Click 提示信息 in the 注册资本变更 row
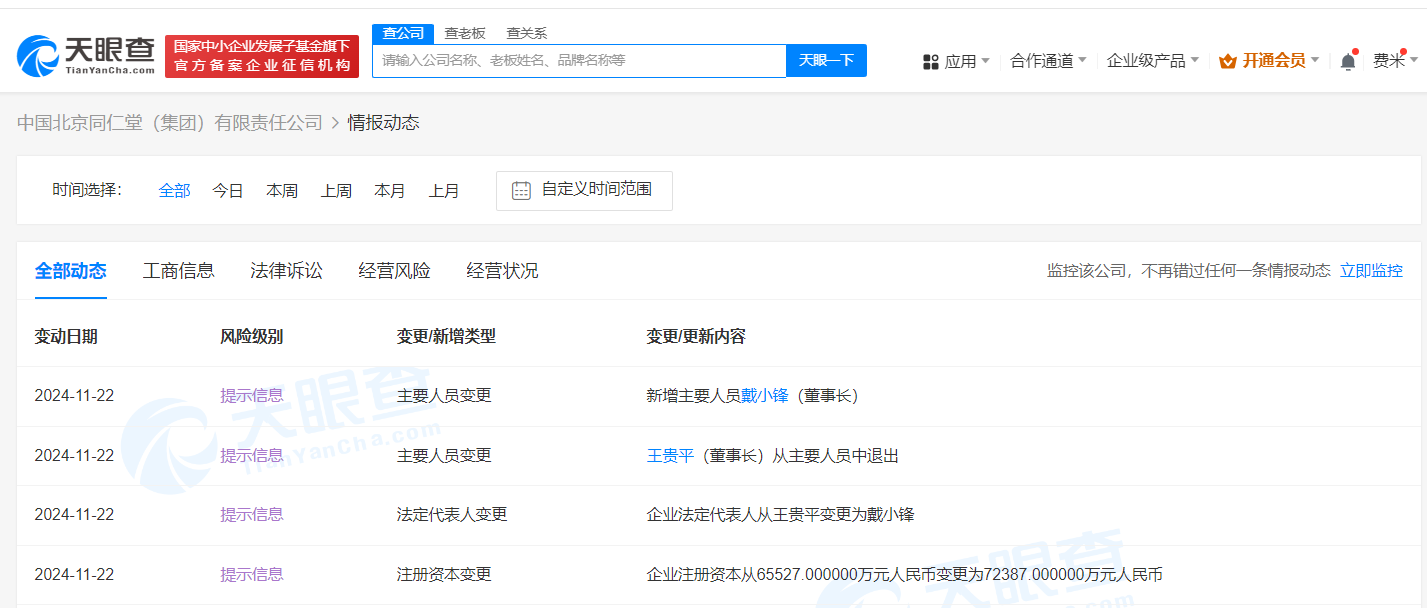1427x608 pixels. (252, 575)
